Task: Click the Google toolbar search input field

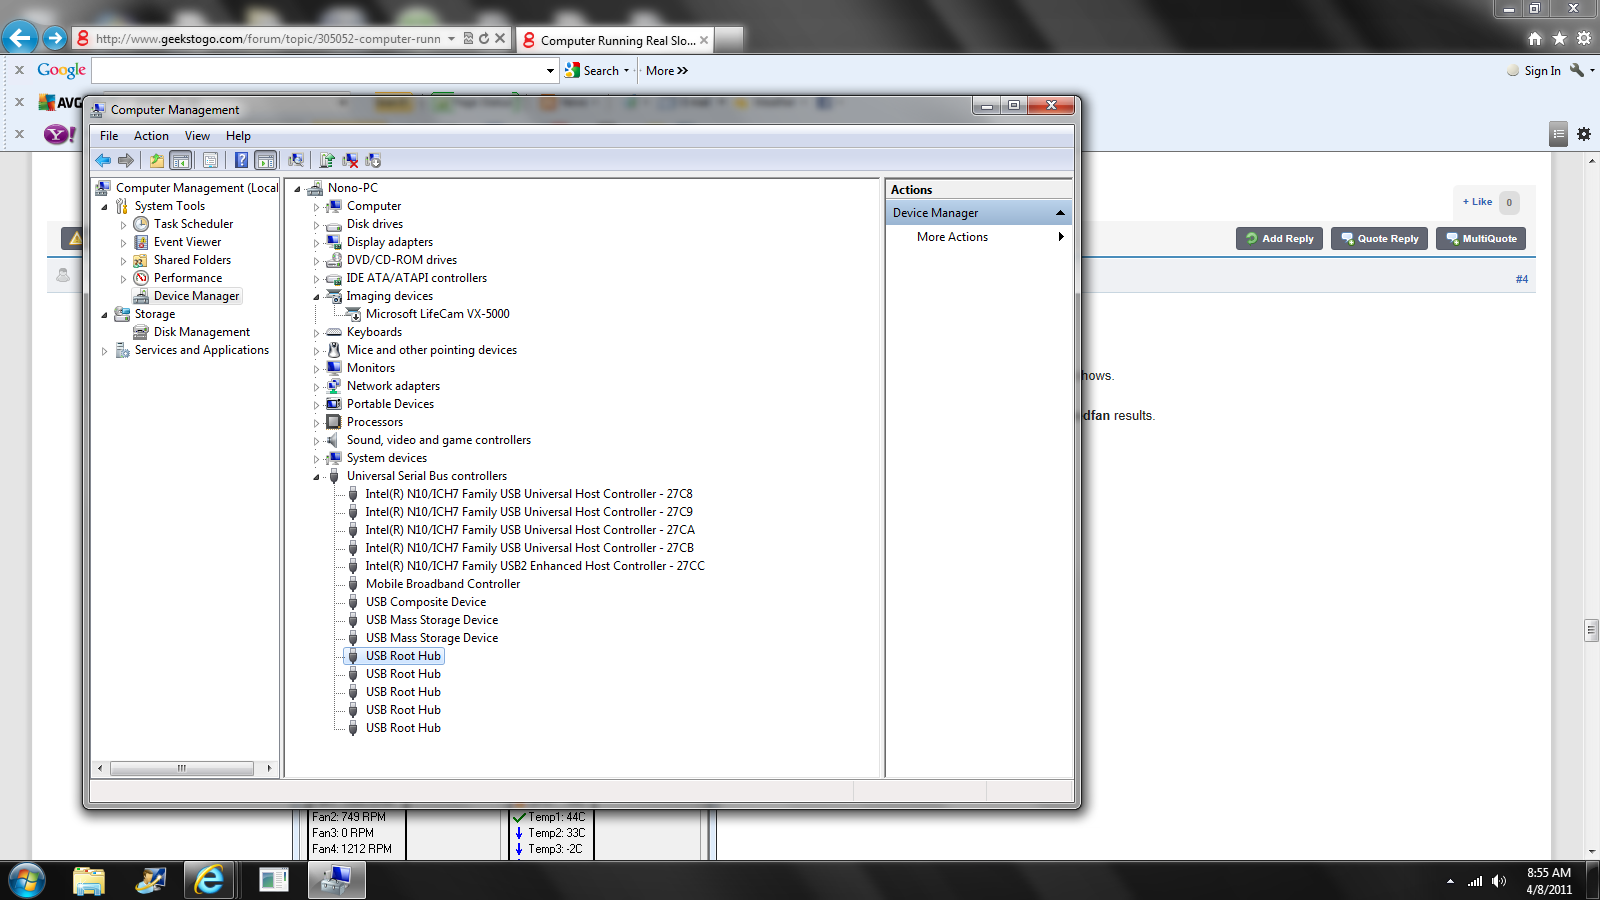Action: 318,71
